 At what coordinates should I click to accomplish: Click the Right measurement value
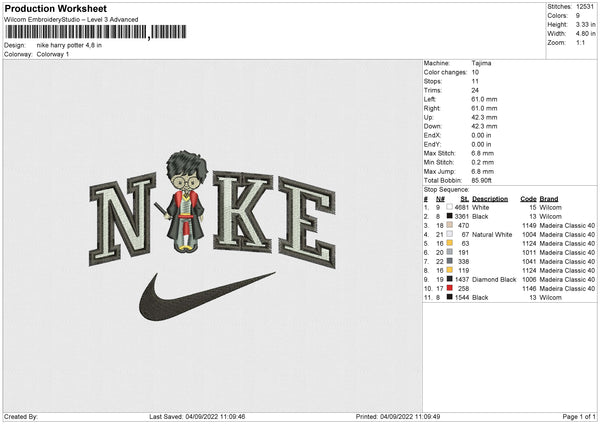pos(484,108)
